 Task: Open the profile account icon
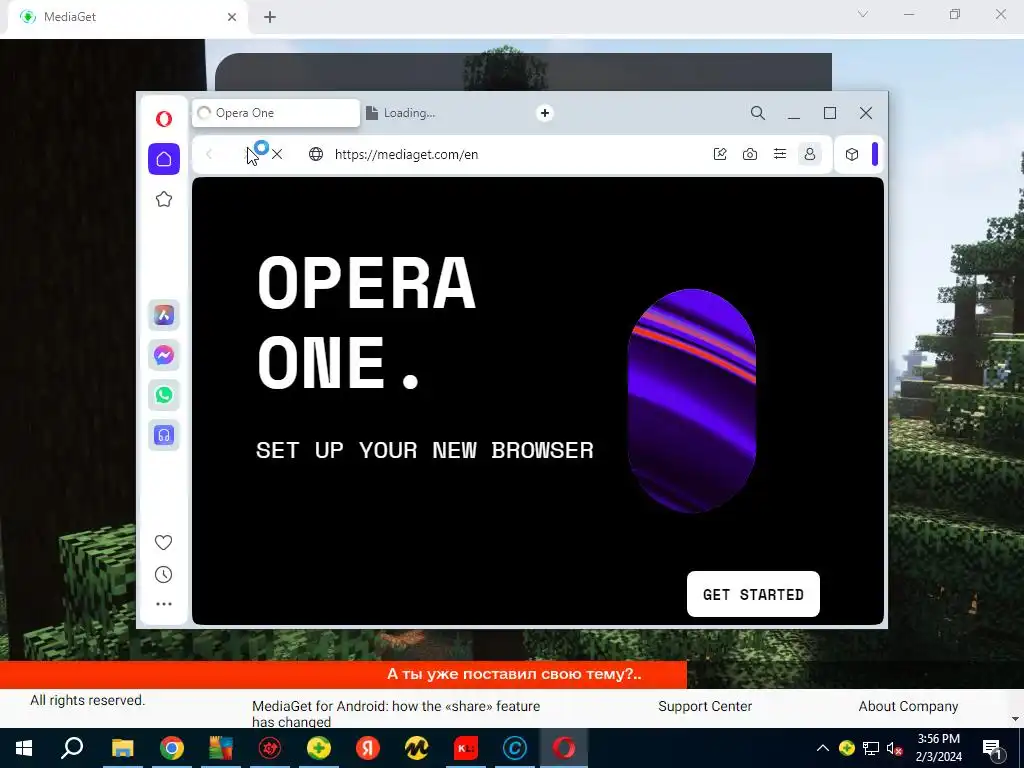(x=810, y=154)
